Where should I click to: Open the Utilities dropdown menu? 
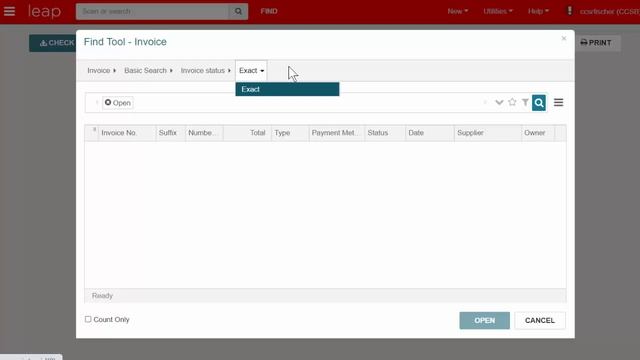pyautogui.click(x=498, y=11)
